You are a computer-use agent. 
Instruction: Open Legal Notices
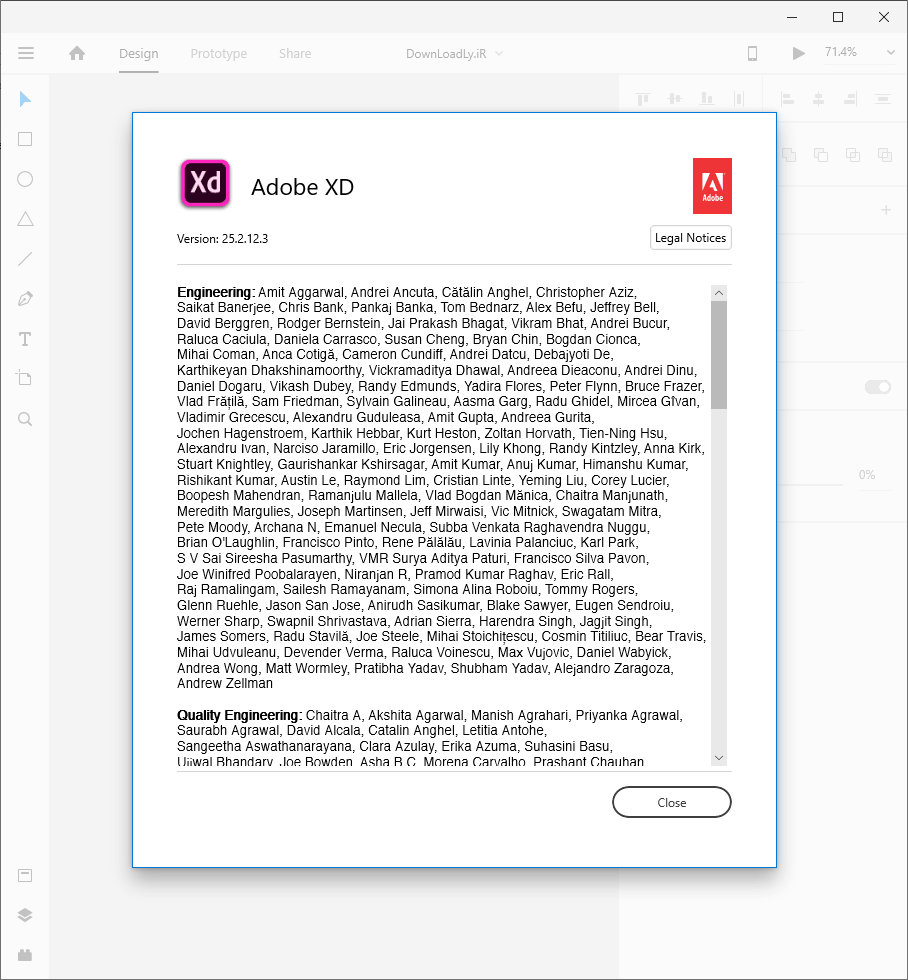tap(691, 238)
